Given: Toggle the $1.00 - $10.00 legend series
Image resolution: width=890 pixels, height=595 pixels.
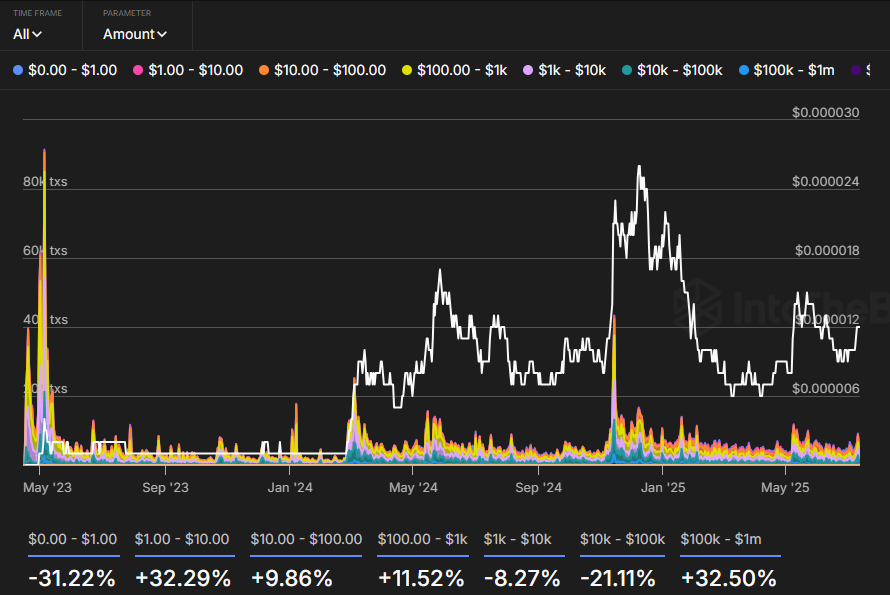Looking at the screenshot, I should (188, 70).
